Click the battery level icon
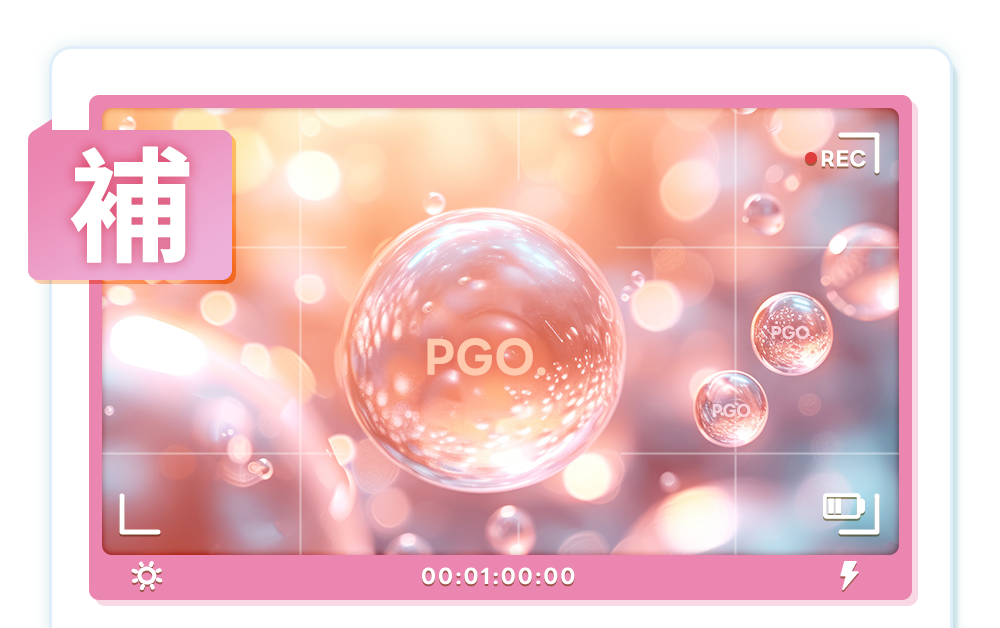Screen dimensions: 1000x628 coord(844,507)
